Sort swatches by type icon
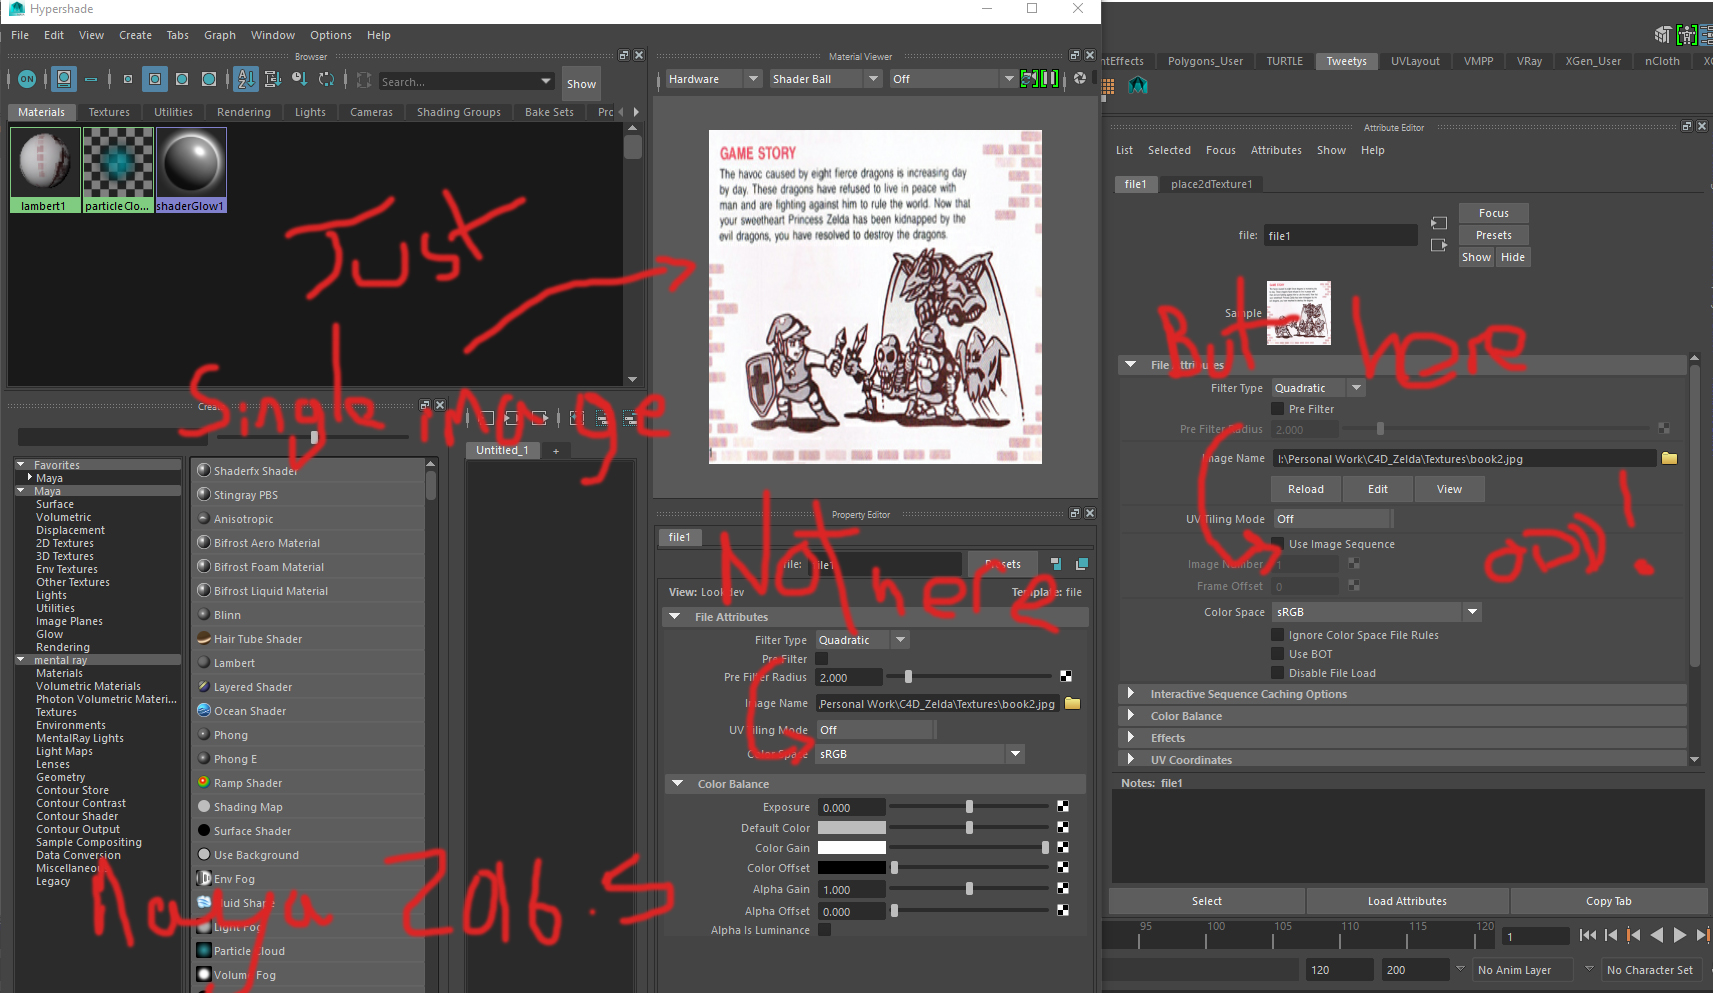The image size is (1713, 993). coord(272,79)
